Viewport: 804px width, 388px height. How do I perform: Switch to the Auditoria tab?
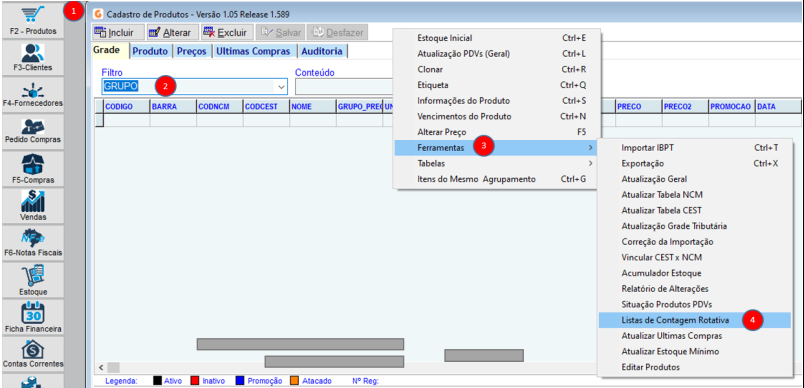point(322,51)
